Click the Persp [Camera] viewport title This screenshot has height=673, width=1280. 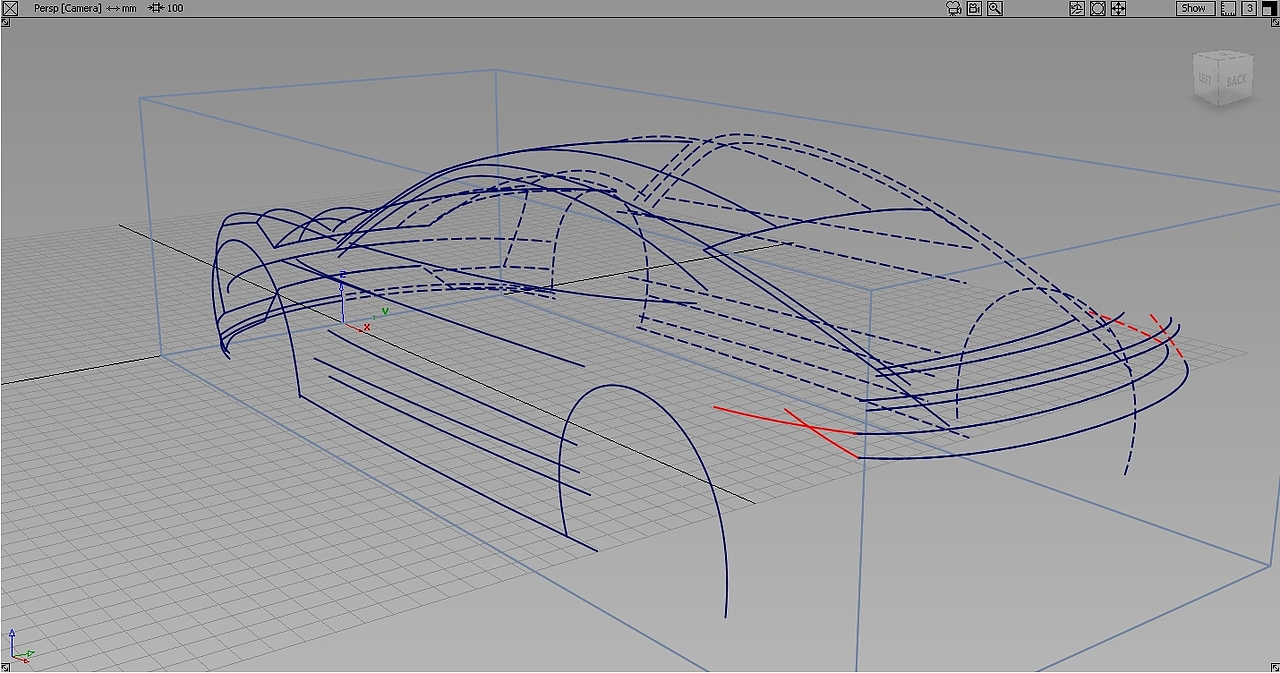tap(66, 8)
